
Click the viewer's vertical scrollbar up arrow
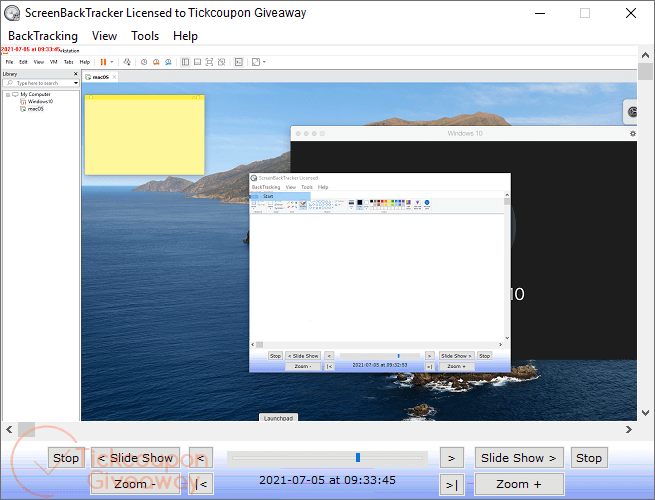click(645, 55)
